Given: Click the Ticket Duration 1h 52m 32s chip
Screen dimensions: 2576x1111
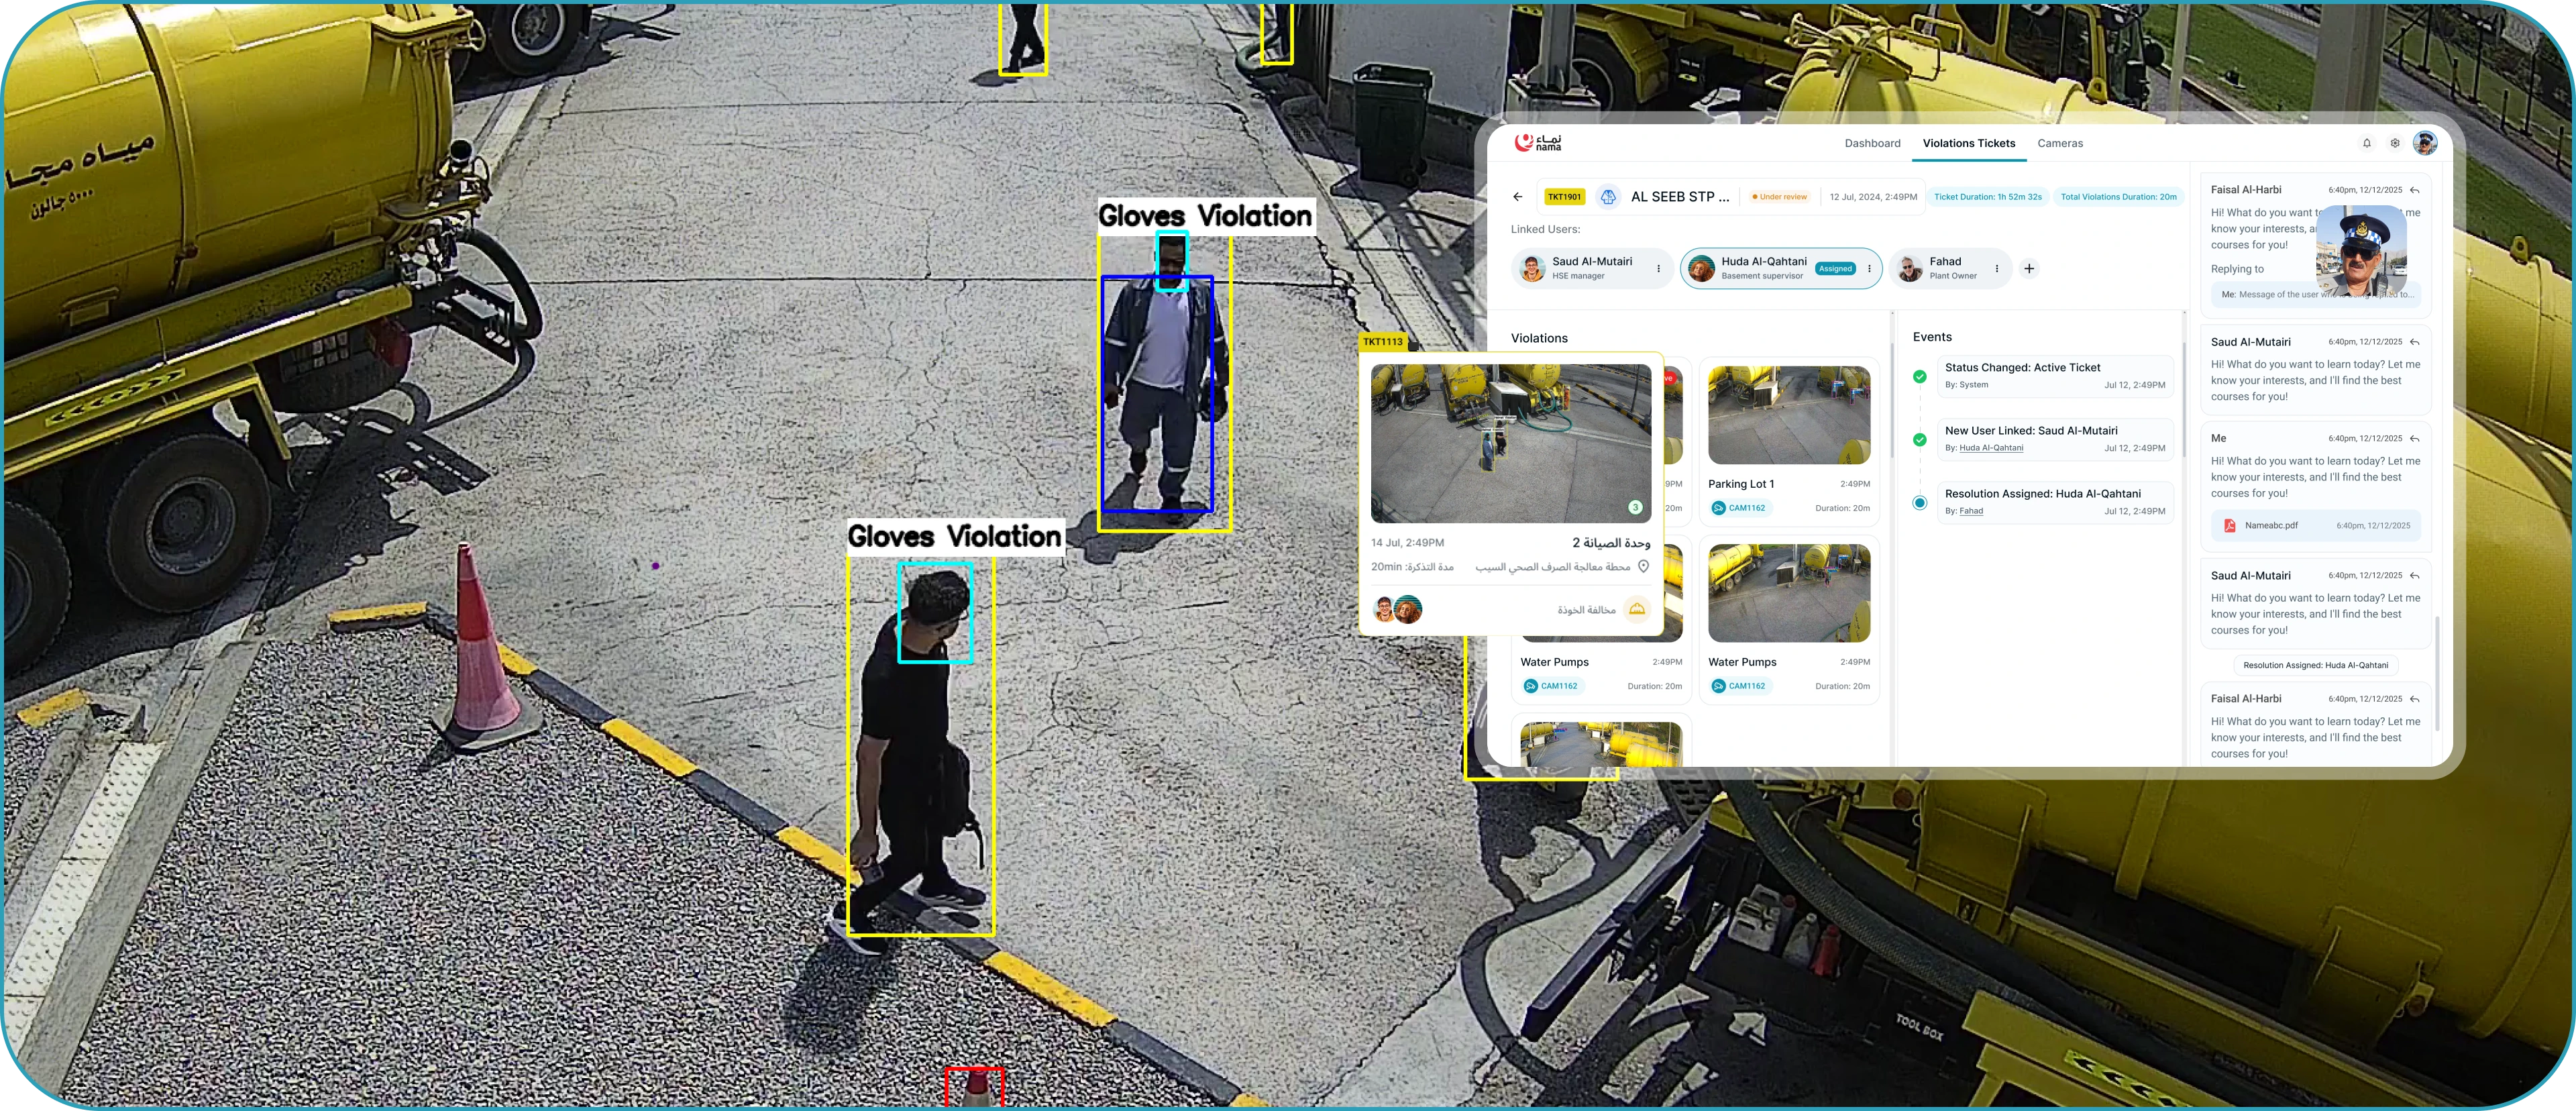Looking at the screenshot, I should pyautogui.click(x=1987, y=197).
